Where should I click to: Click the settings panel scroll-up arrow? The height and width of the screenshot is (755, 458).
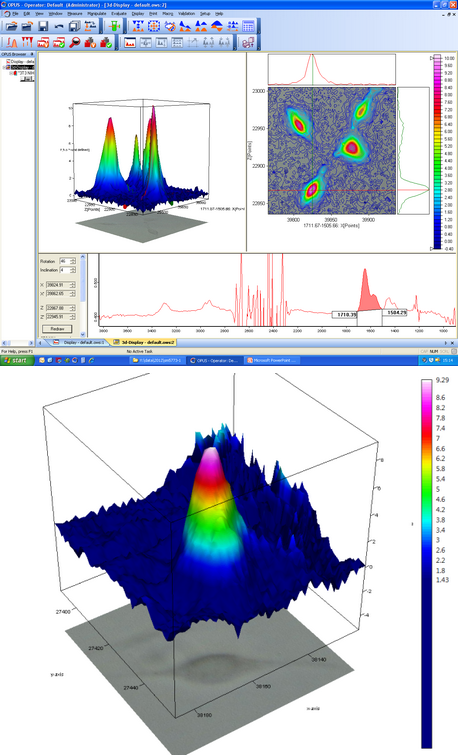83,257
